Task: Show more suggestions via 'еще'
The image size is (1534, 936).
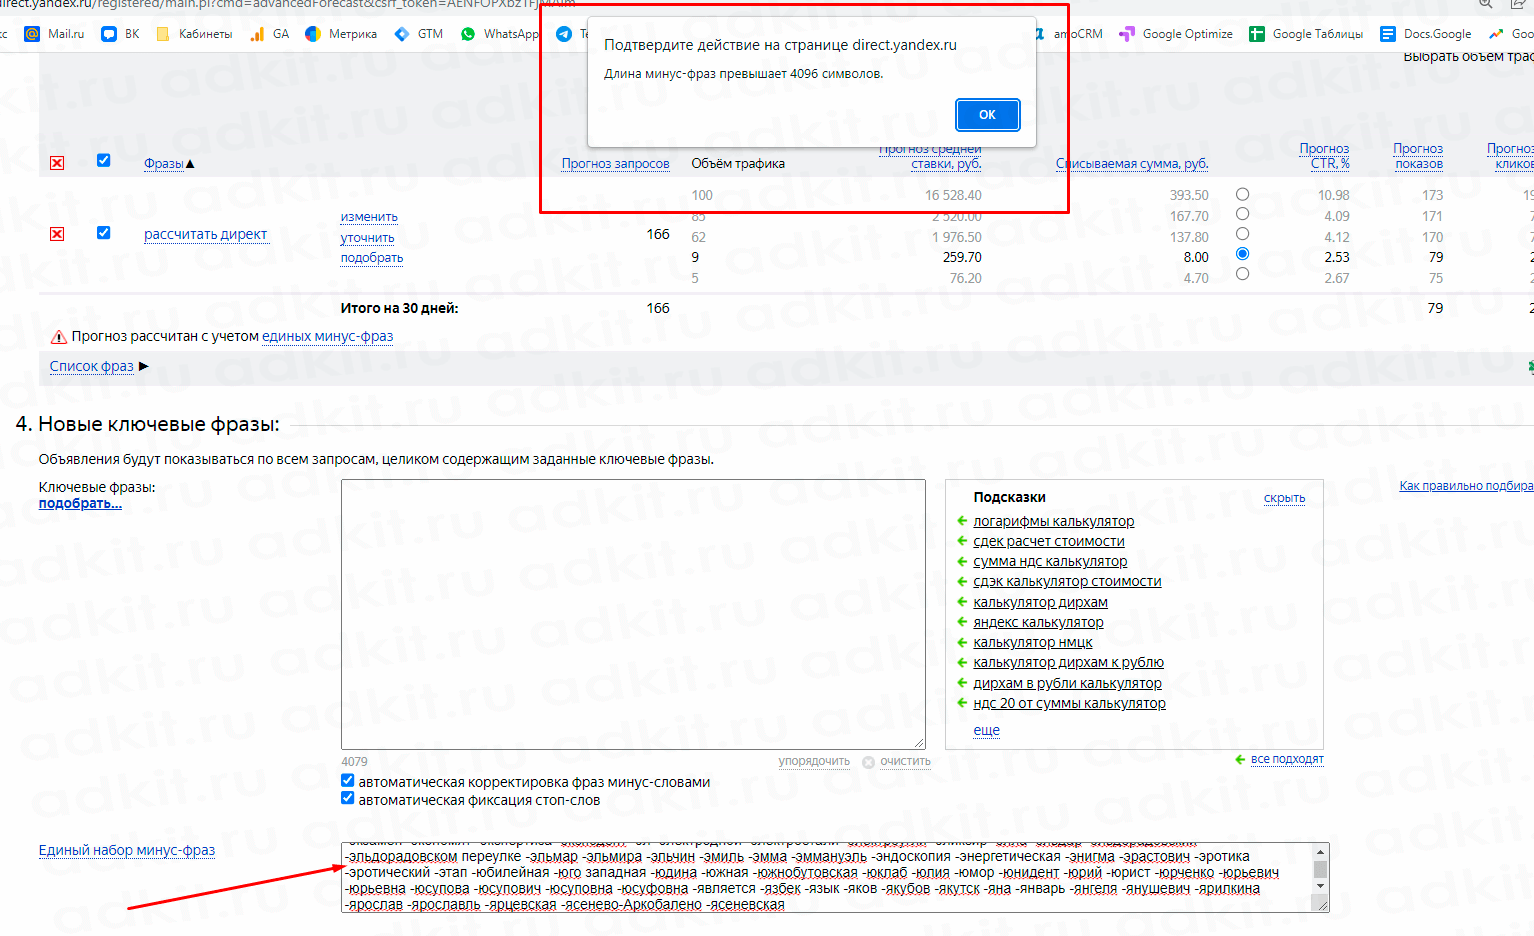Action: 986,730
